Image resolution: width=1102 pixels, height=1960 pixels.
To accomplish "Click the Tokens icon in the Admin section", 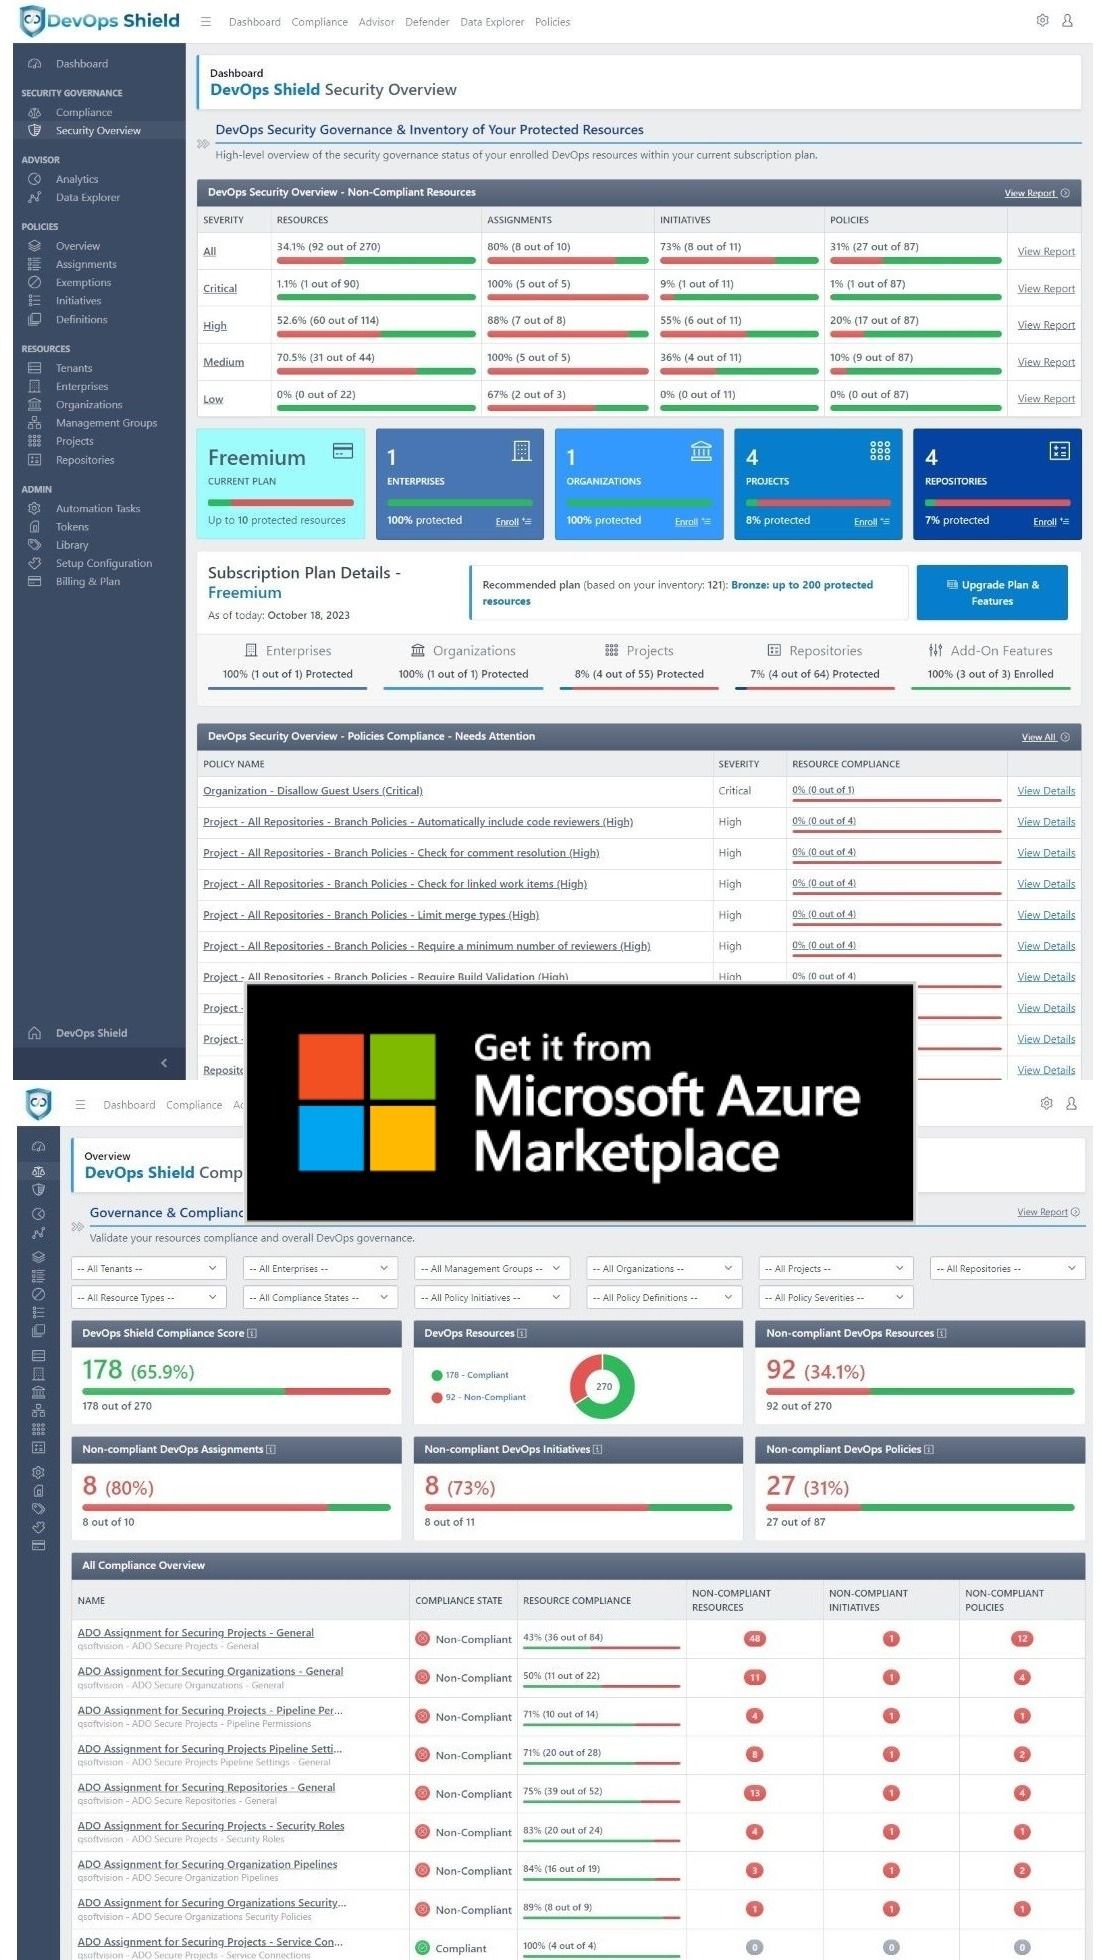I will pos(35,527).
